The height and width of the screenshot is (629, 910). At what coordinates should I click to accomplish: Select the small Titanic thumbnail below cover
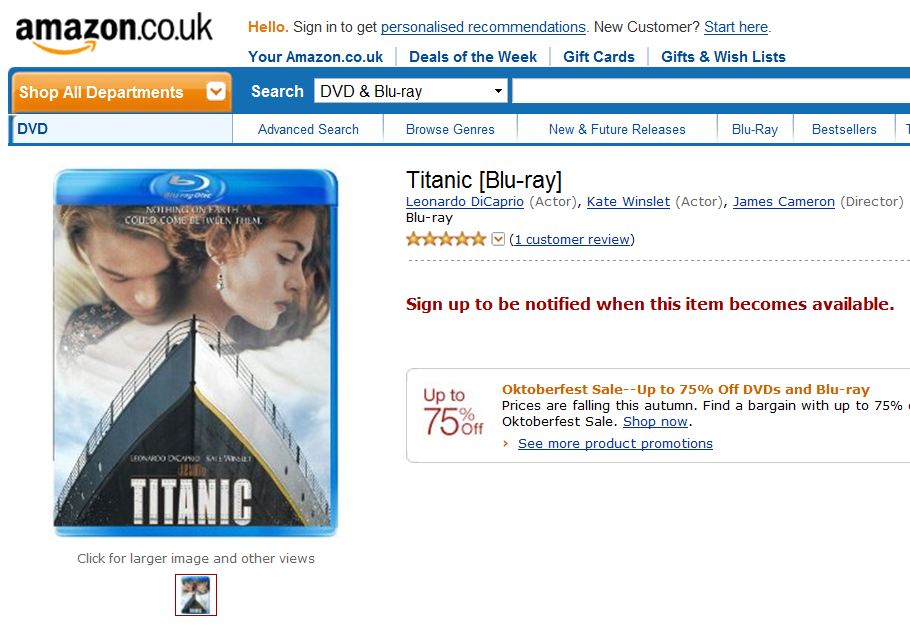[x=196, y=595]
